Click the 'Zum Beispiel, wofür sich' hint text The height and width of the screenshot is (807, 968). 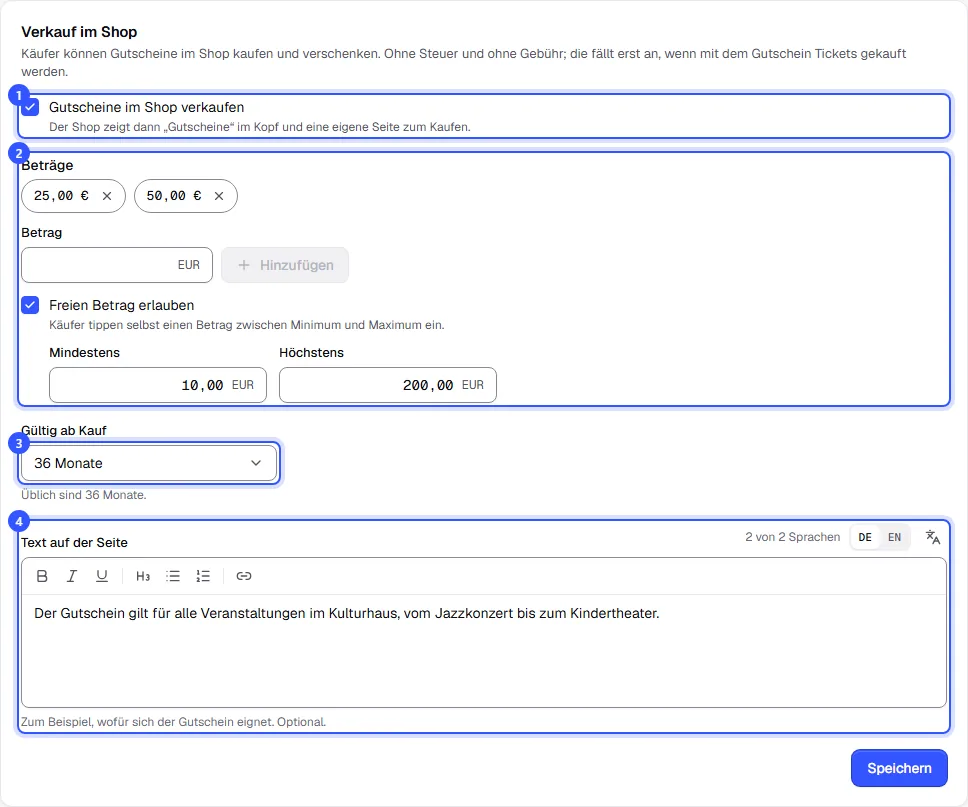pyautogui.click(x=173, y=722)
